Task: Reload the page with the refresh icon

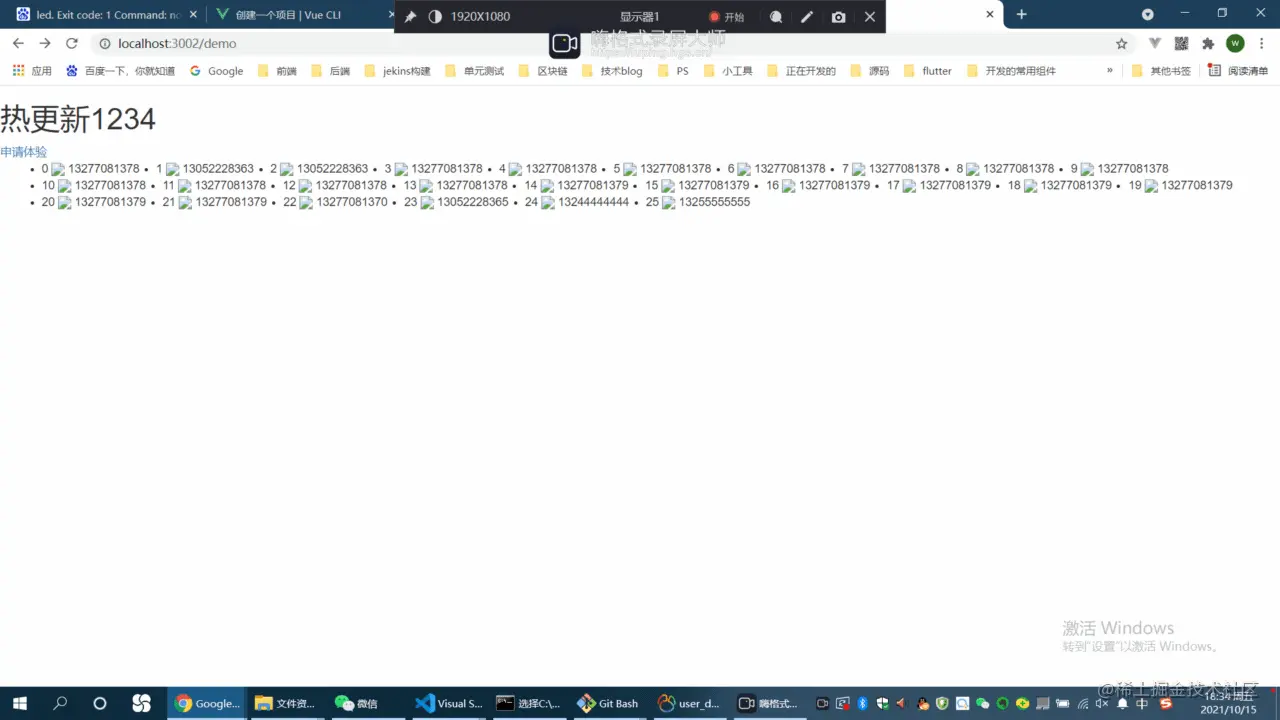Action: tap(71, 43)
